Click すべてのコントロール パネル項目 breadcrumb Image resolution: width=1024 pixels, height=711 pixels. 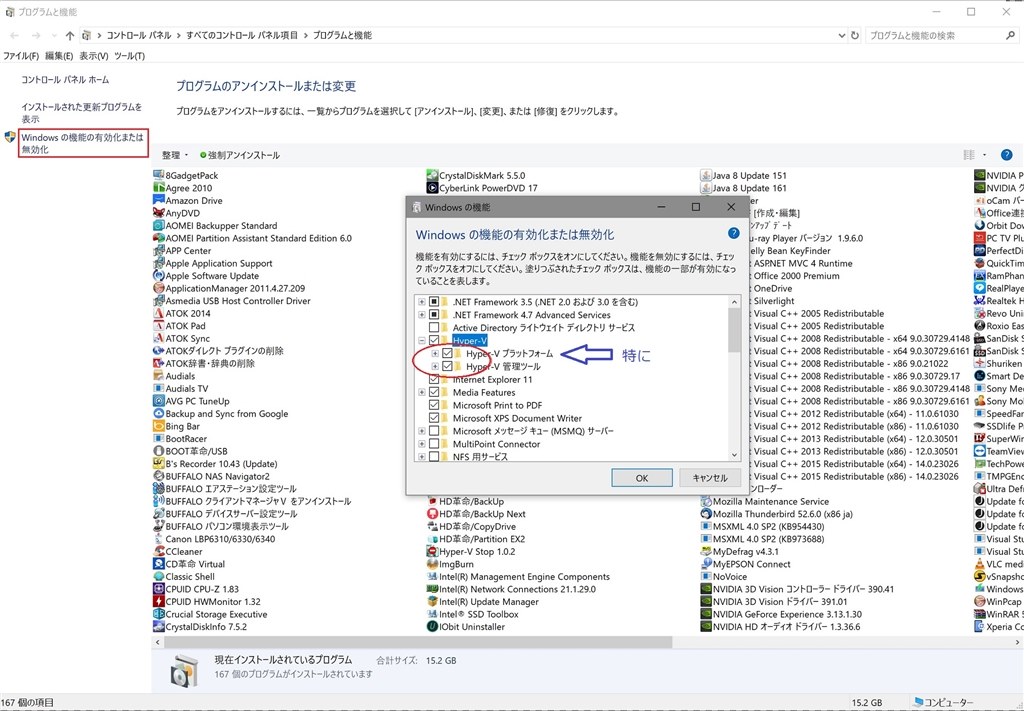click(242, 35)
